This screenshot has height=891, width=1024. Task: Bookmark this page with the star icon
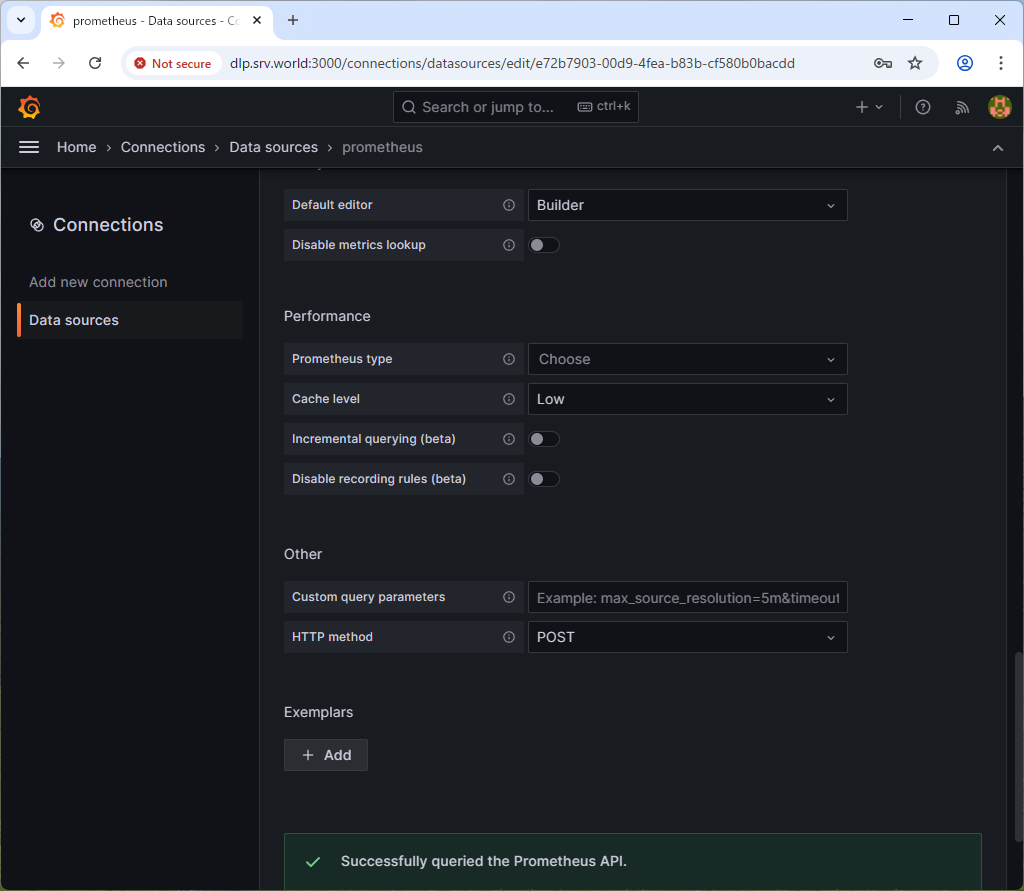[915, 63]
